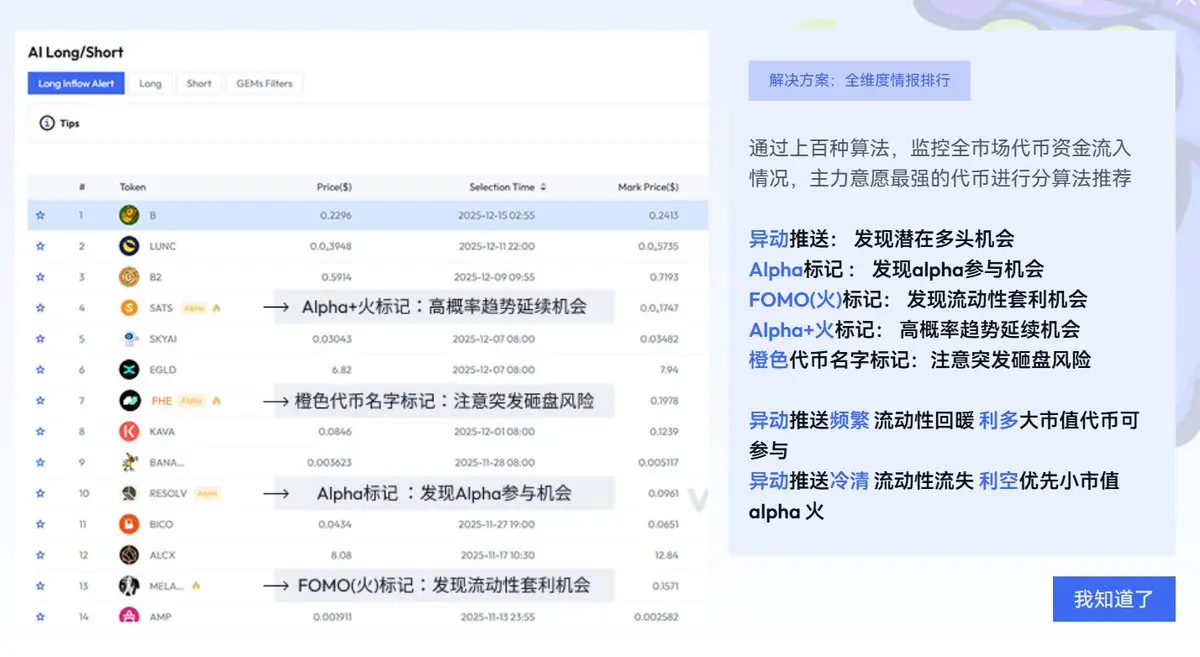This screenshot has height=657, width=1200.
Task: Click the FHE token logo
Action: click(x=128, y=401)
